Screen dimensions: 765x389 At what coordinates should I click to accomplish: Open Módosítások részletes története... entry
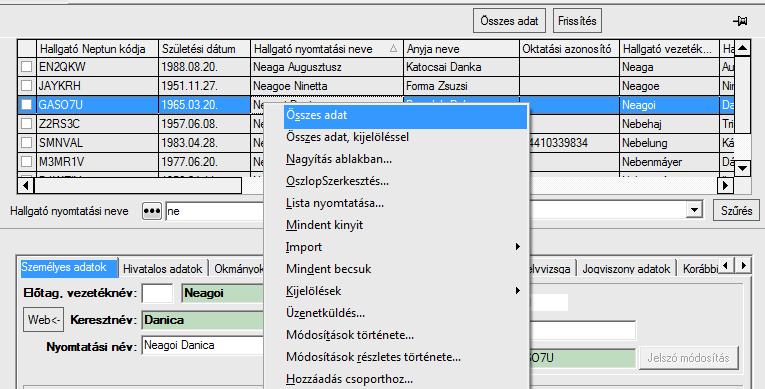pos(405,357)
